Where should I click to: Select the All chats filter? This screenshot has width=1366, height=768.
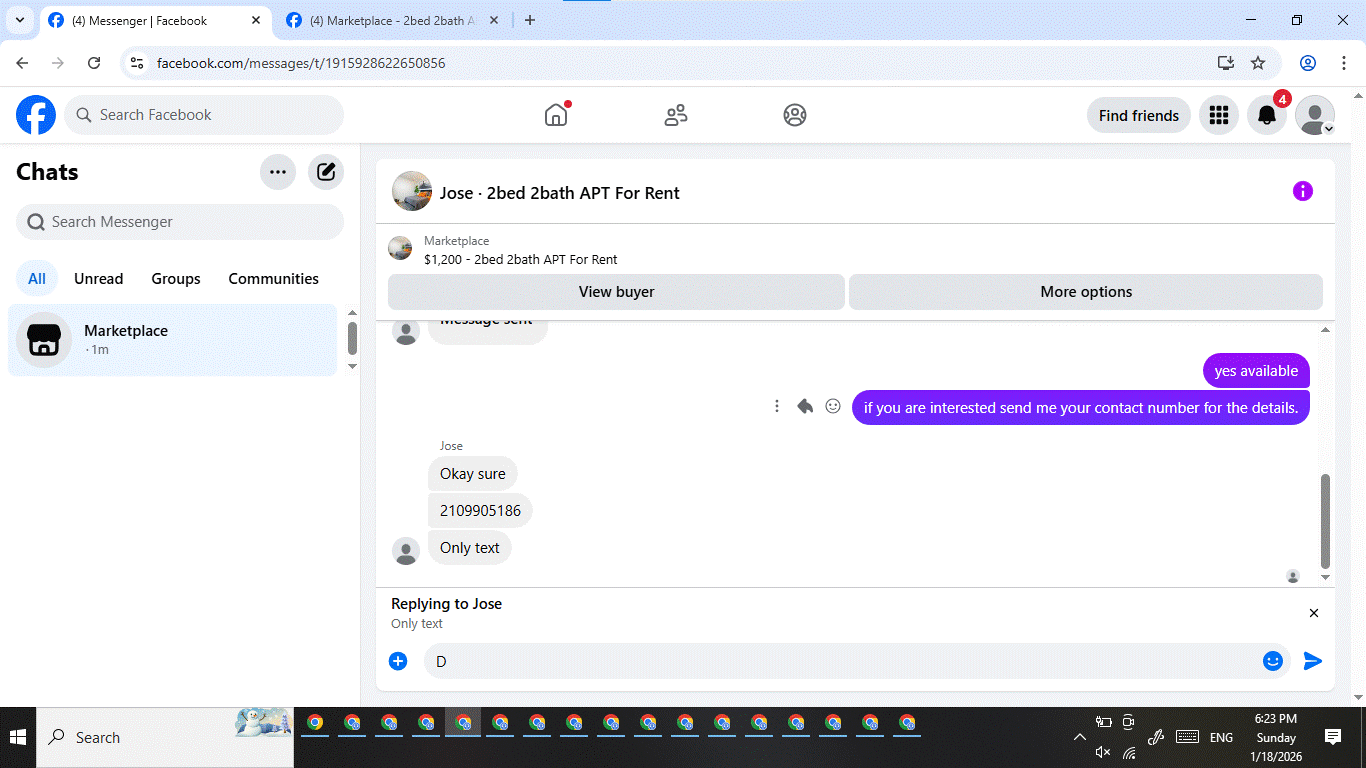[37, 278]
